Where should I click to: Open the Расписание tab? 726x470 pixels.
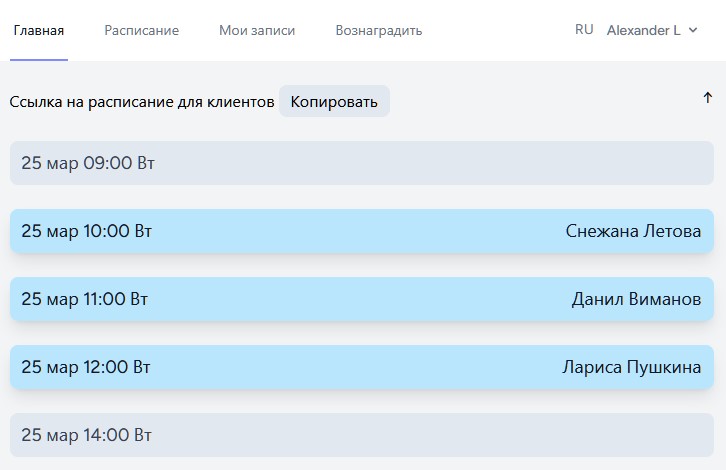click(141, 30)
